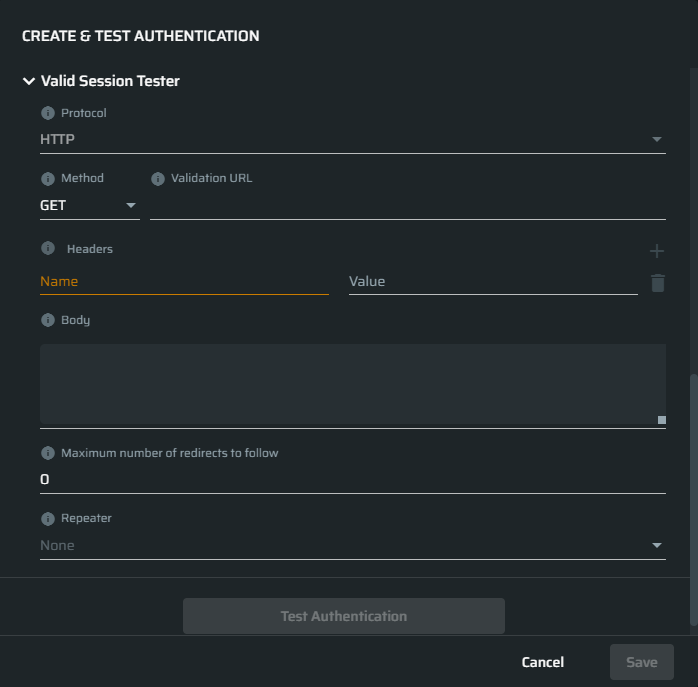Click the Test Authentication button

(344, 616)
